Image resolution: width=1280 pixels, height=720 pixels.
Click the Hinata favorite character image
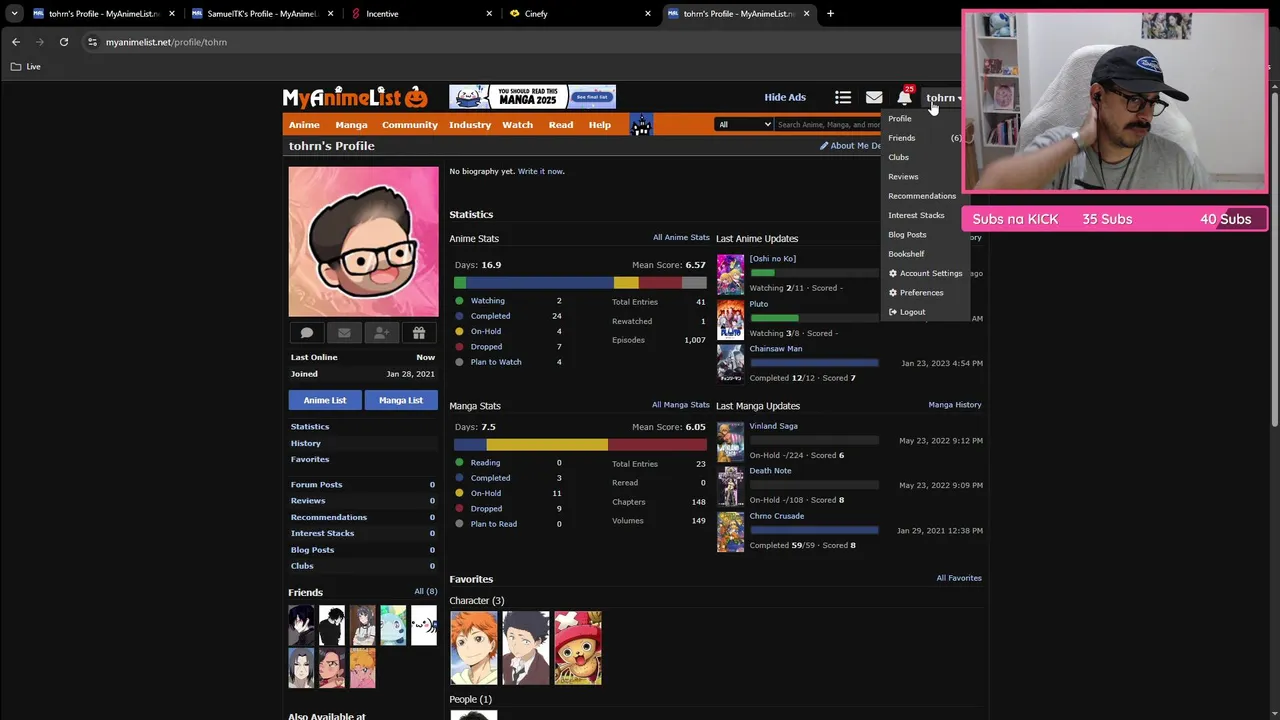473,648
